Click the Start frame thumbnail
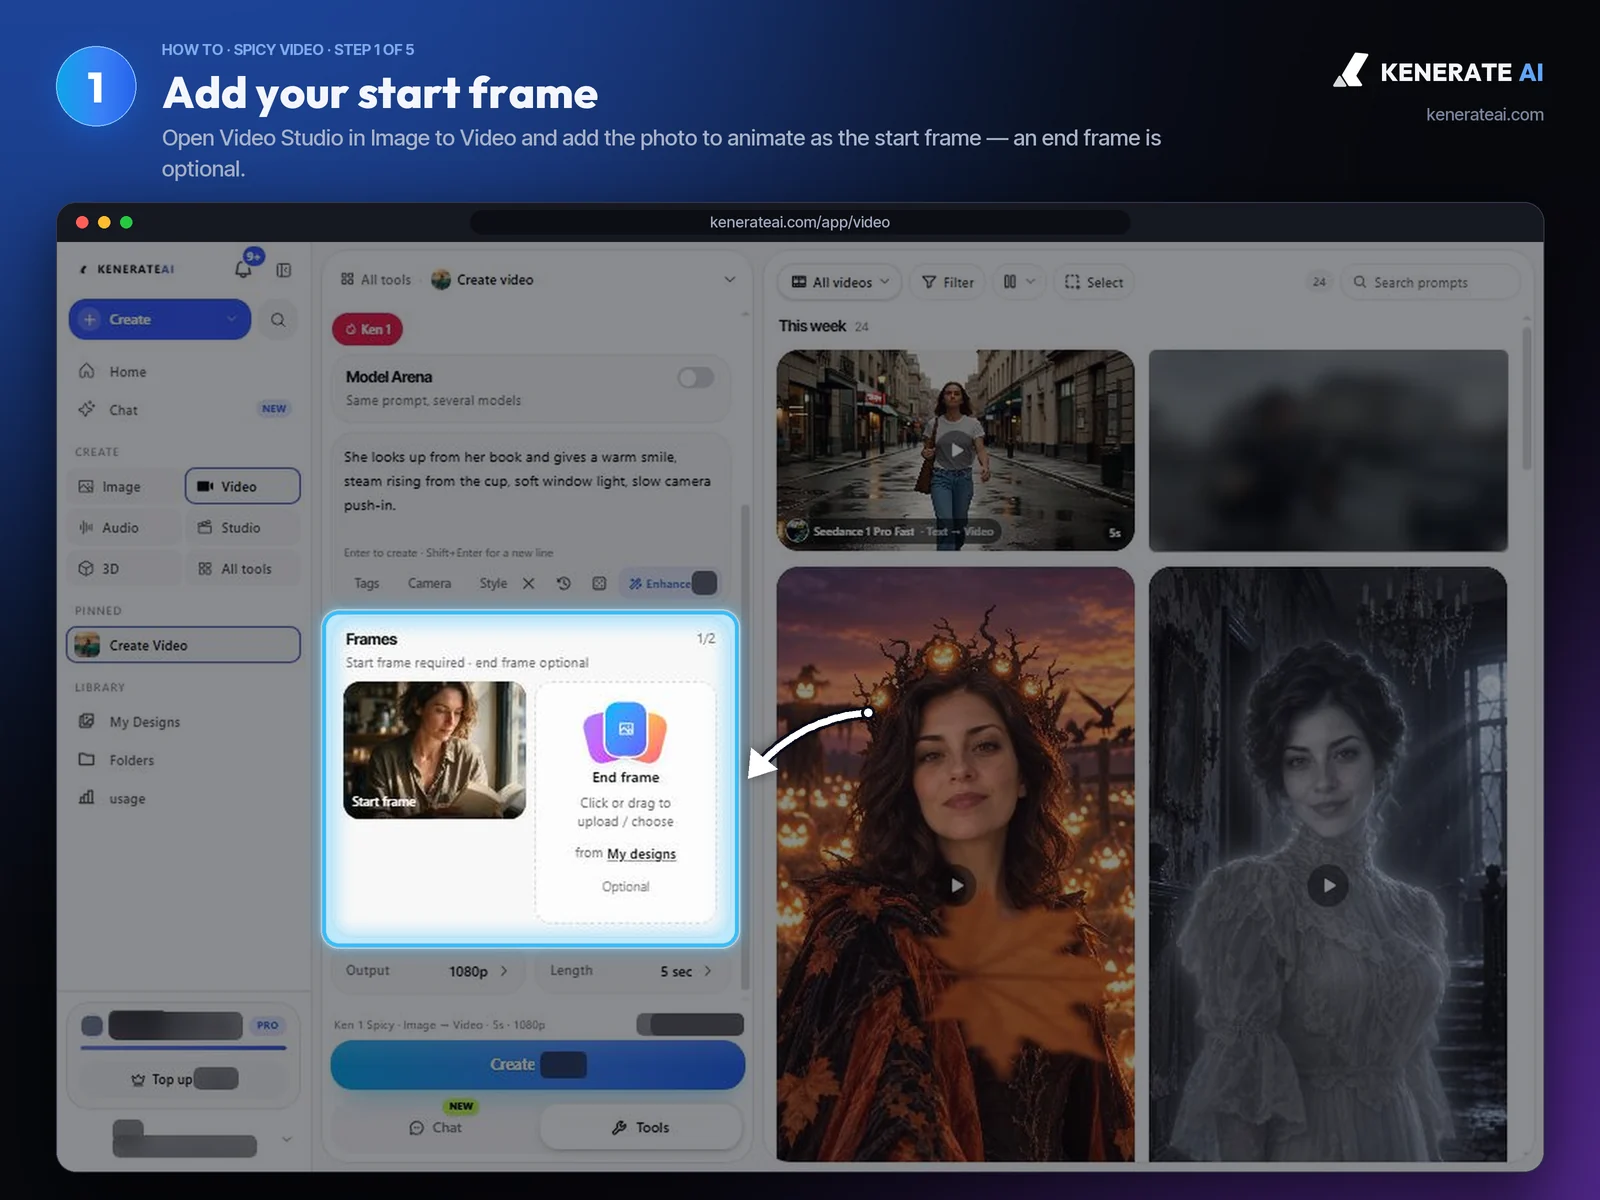Image resolution: width=1600 pixels, height=1200 pixels. coord(434,750)
